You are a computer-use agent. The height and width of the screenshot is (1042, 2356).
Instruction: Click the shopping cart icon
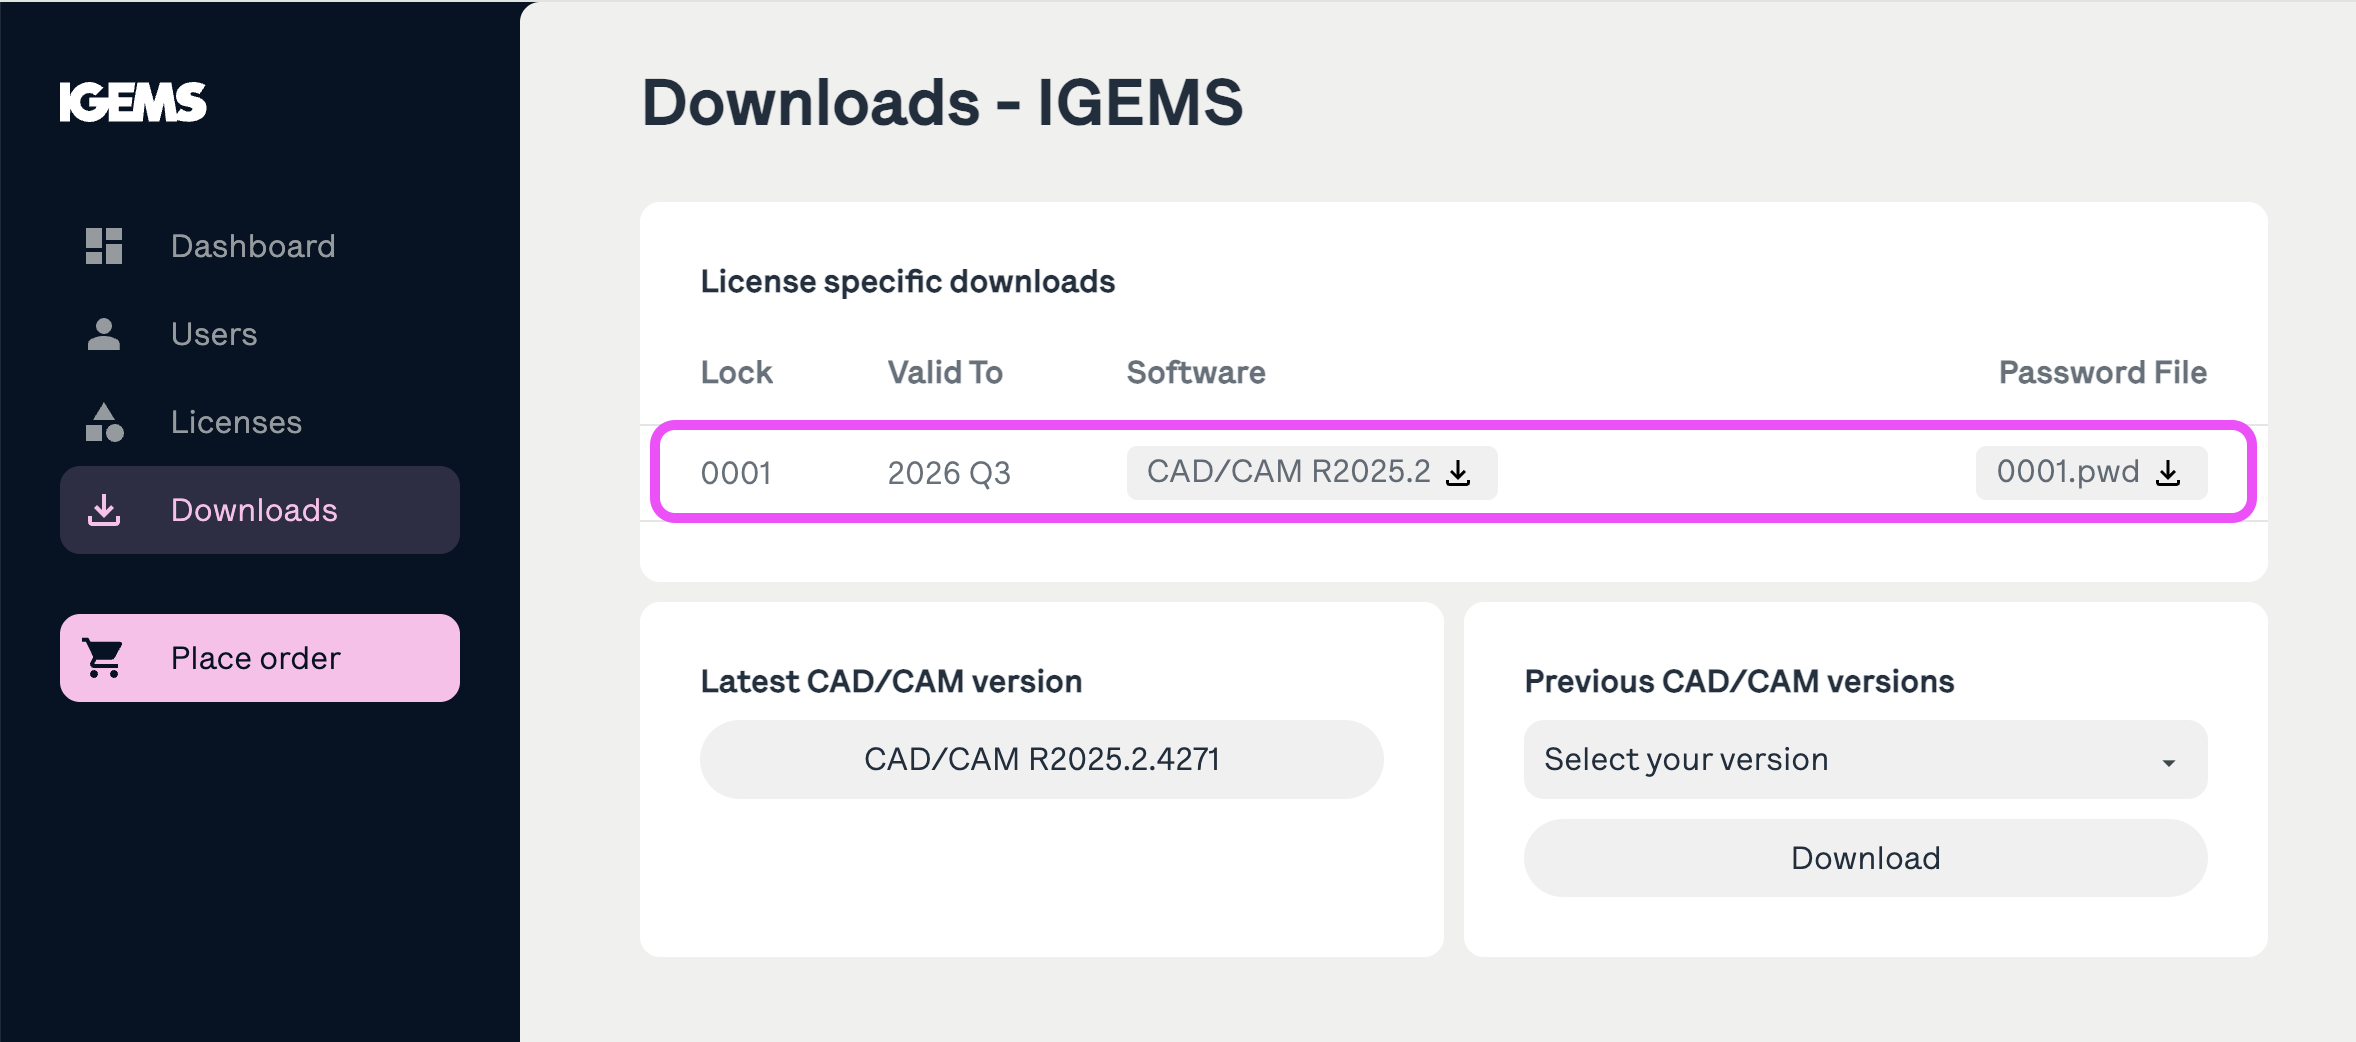103,658
